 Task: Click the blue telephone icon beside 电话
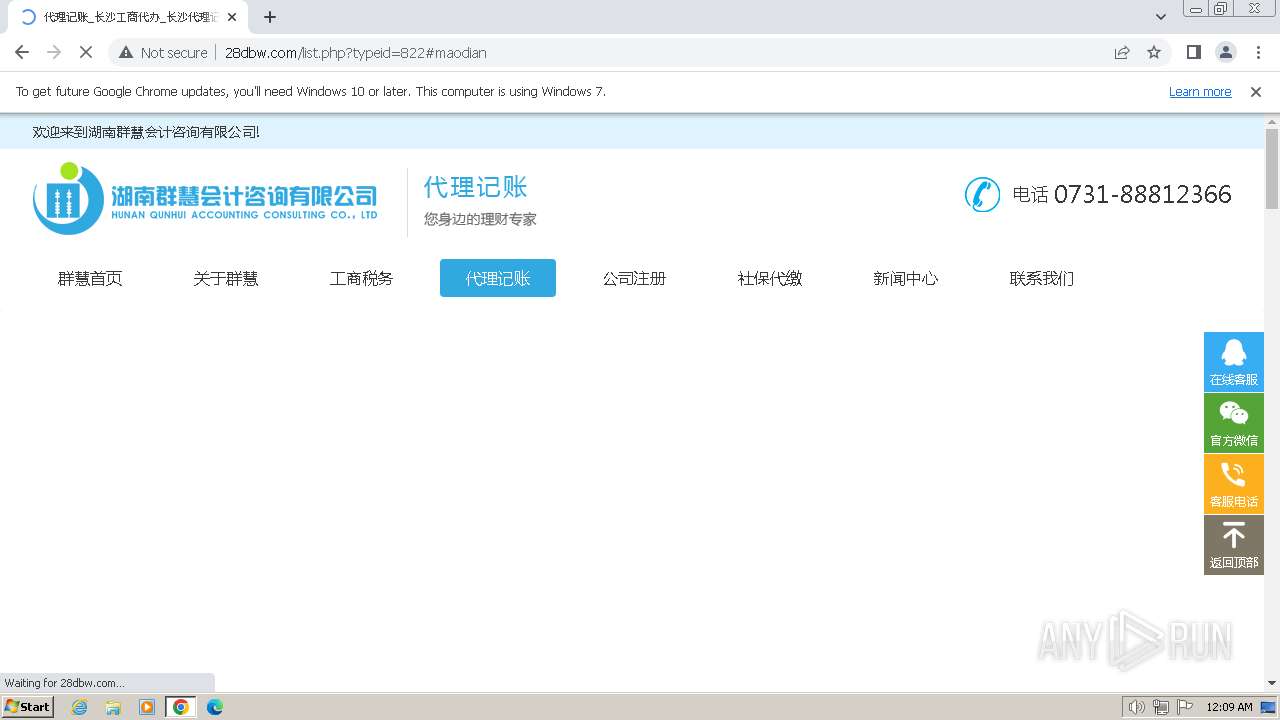[x=982, y=194]
